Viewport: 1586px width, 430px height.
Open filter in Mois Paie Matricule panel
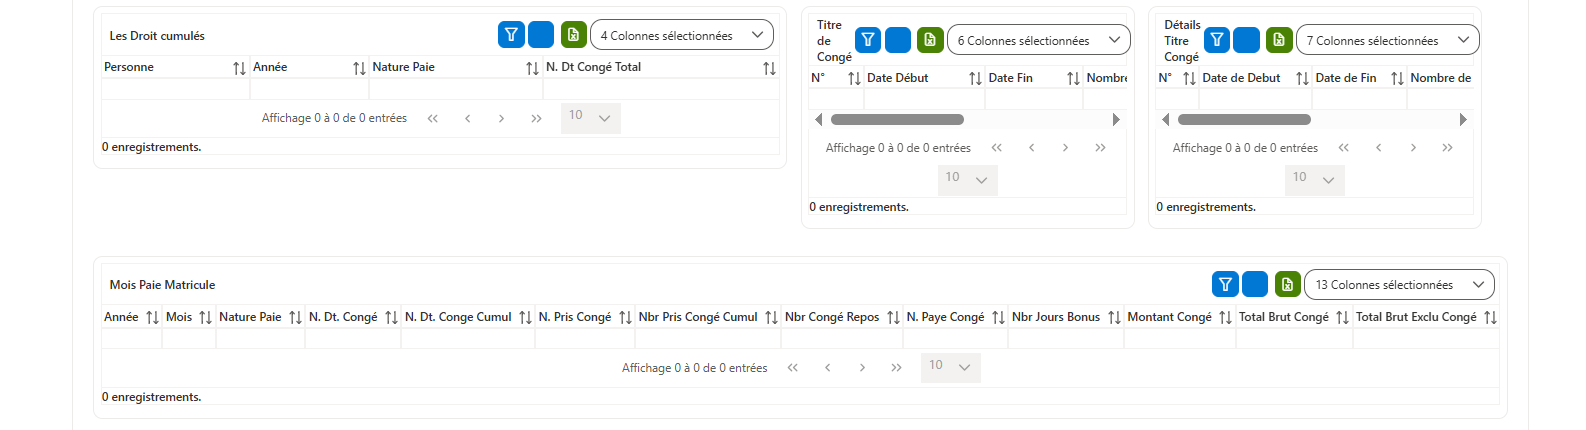pyautogui.click(x=1225, y=284)
